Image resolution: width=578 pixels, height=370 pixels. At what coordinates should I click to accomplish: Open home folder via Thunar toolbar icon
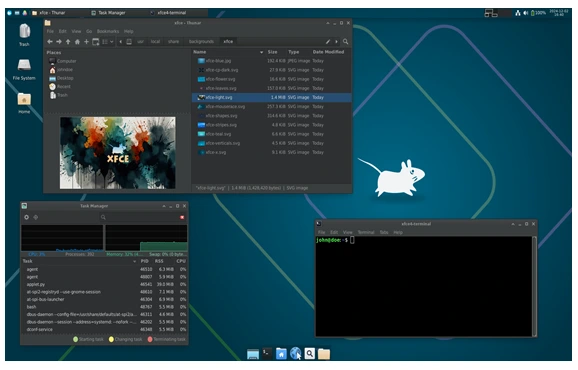77,42
